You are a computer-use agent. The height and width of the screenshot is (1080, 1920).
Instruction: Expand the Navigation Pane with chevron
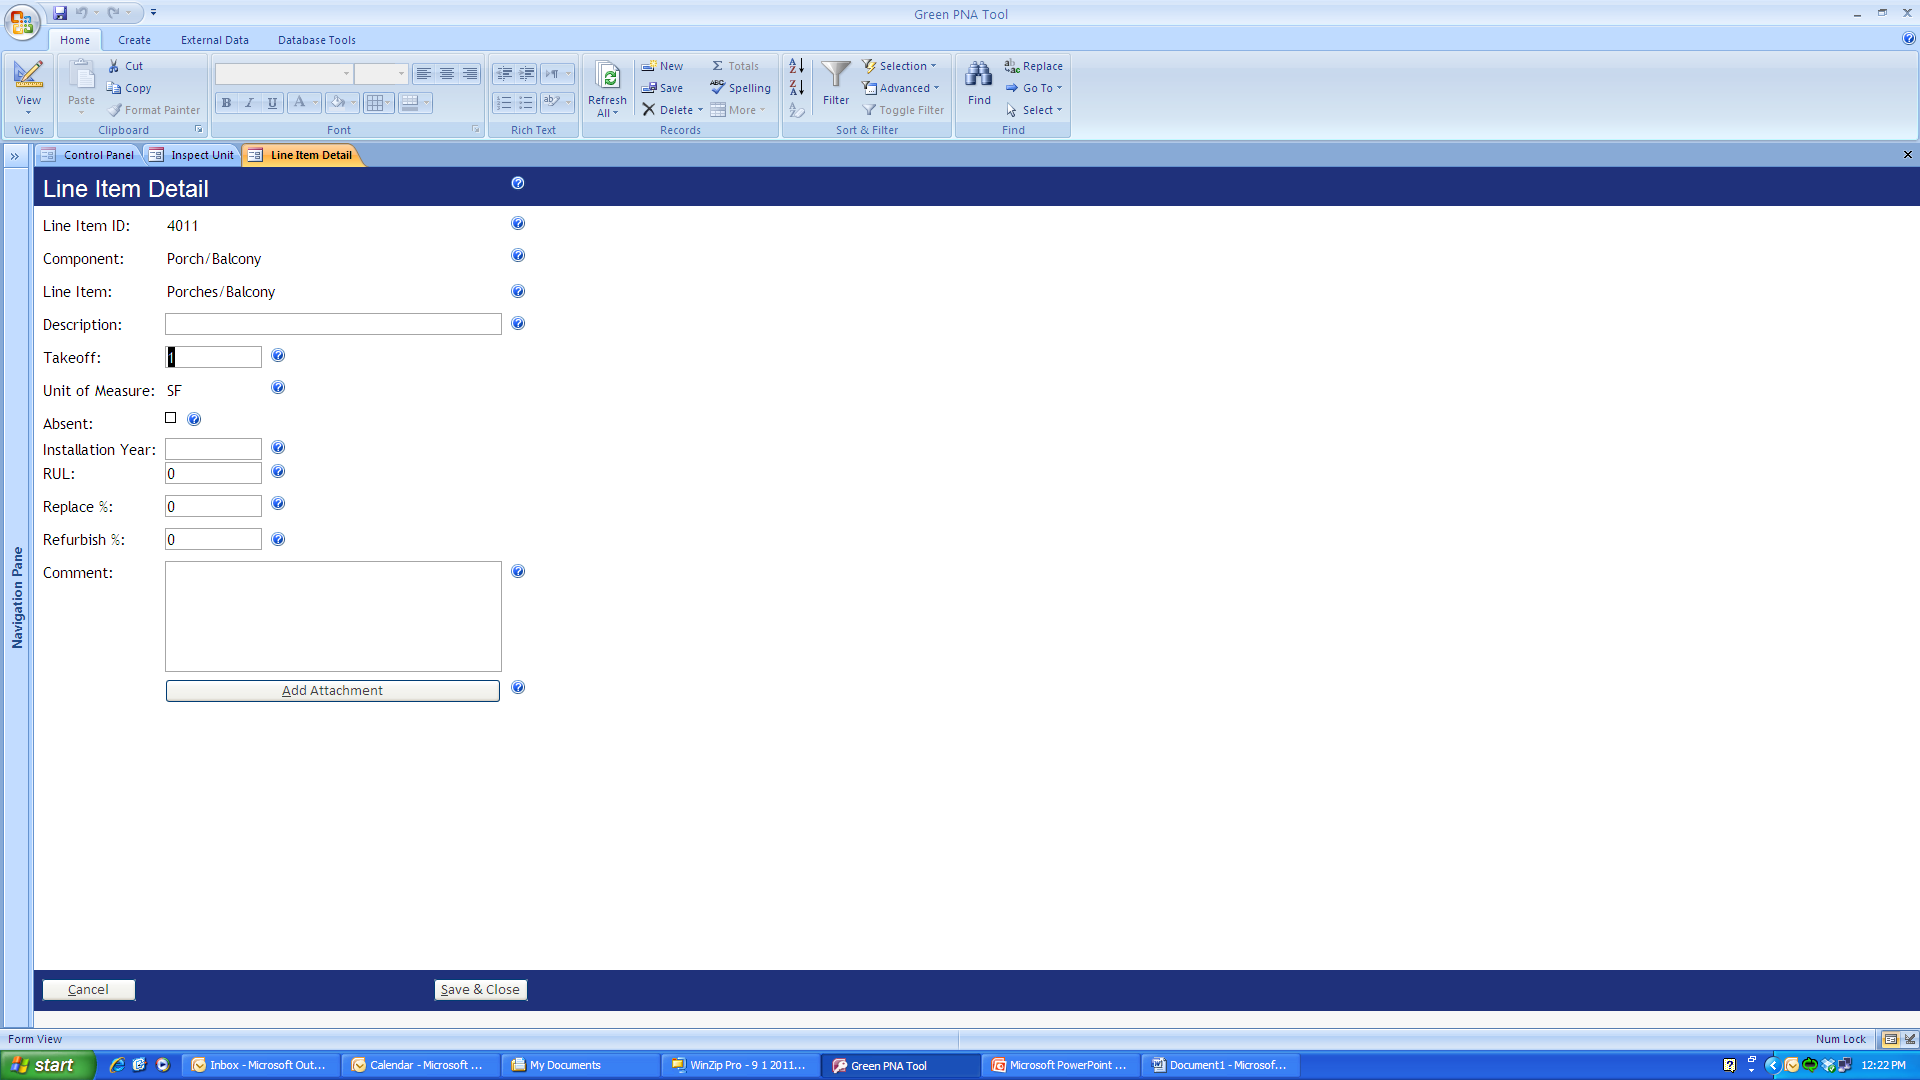click(x=15, y=156)
